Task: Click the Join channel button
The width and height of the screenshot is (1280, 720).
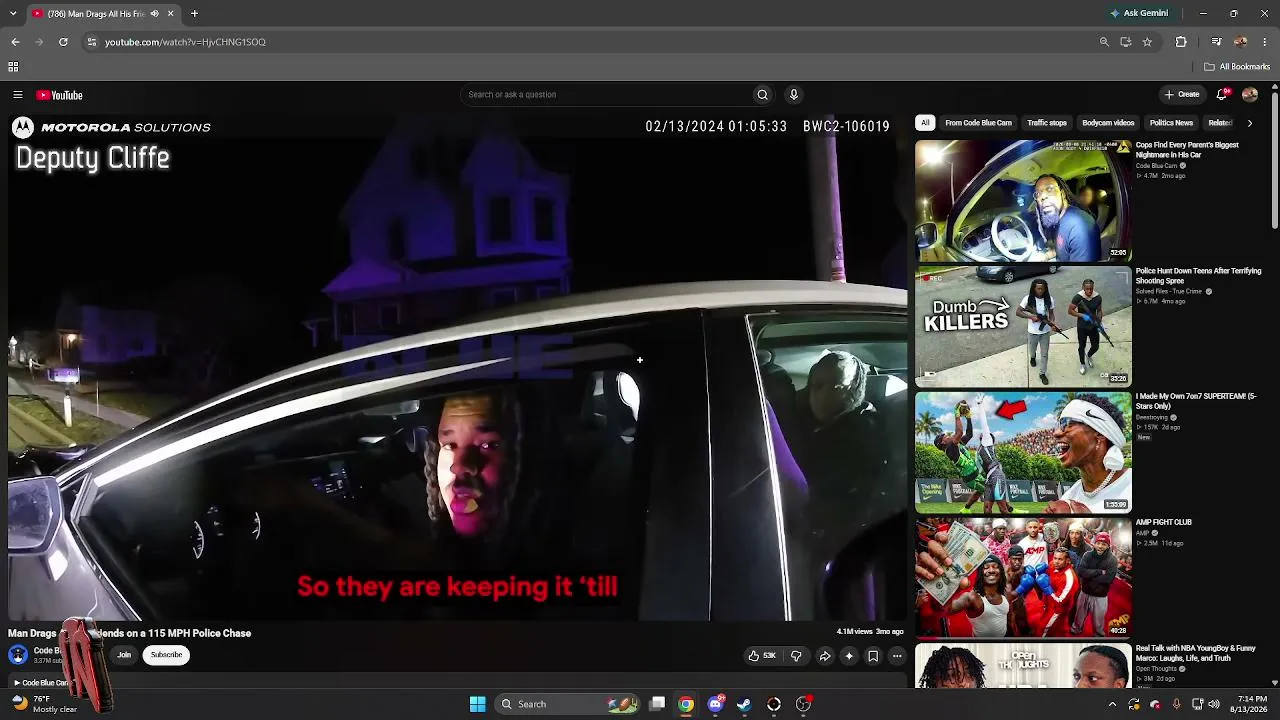Action: pyautogui.click(x=124, y=655)
